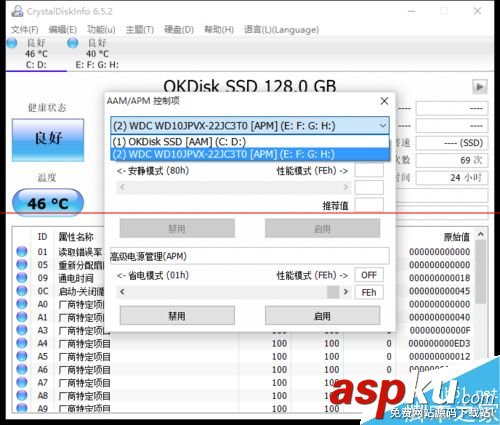Choose (1) OKDisk SSD [AAM] option
This screenshot has height=425, width=500.
250,142
